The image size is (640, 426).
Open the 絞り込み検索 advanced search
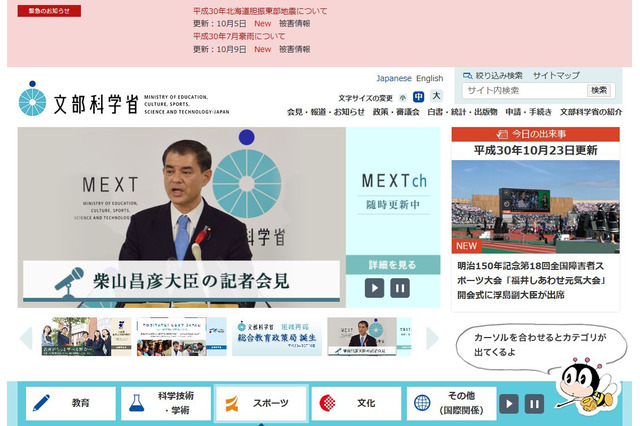(493, 75)
